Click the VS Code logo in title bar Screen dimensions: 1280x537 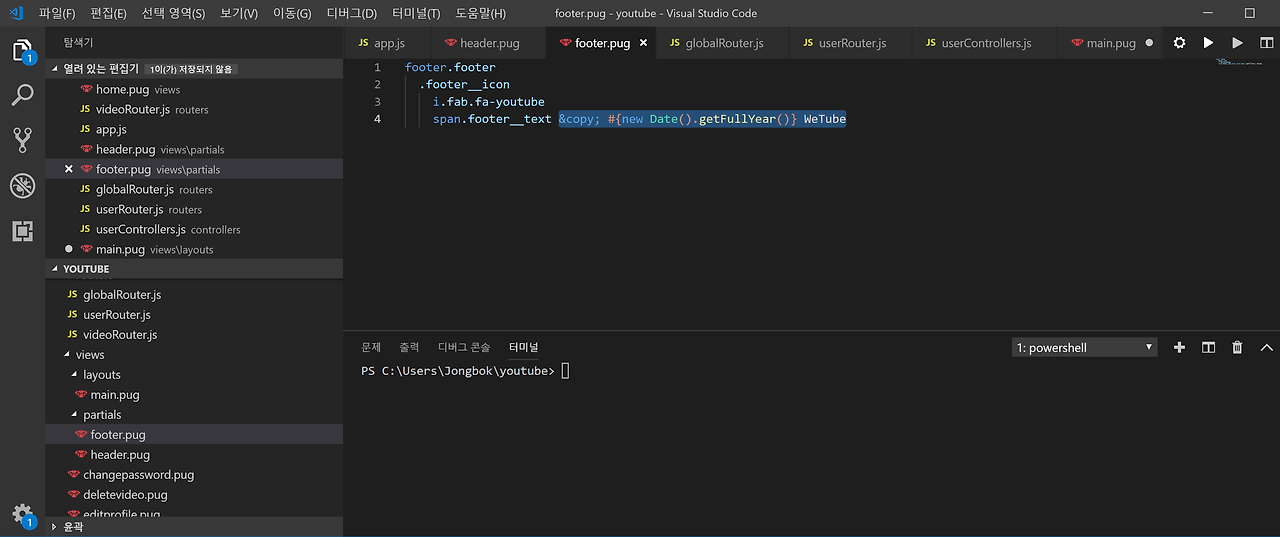(x=16, y=13)
